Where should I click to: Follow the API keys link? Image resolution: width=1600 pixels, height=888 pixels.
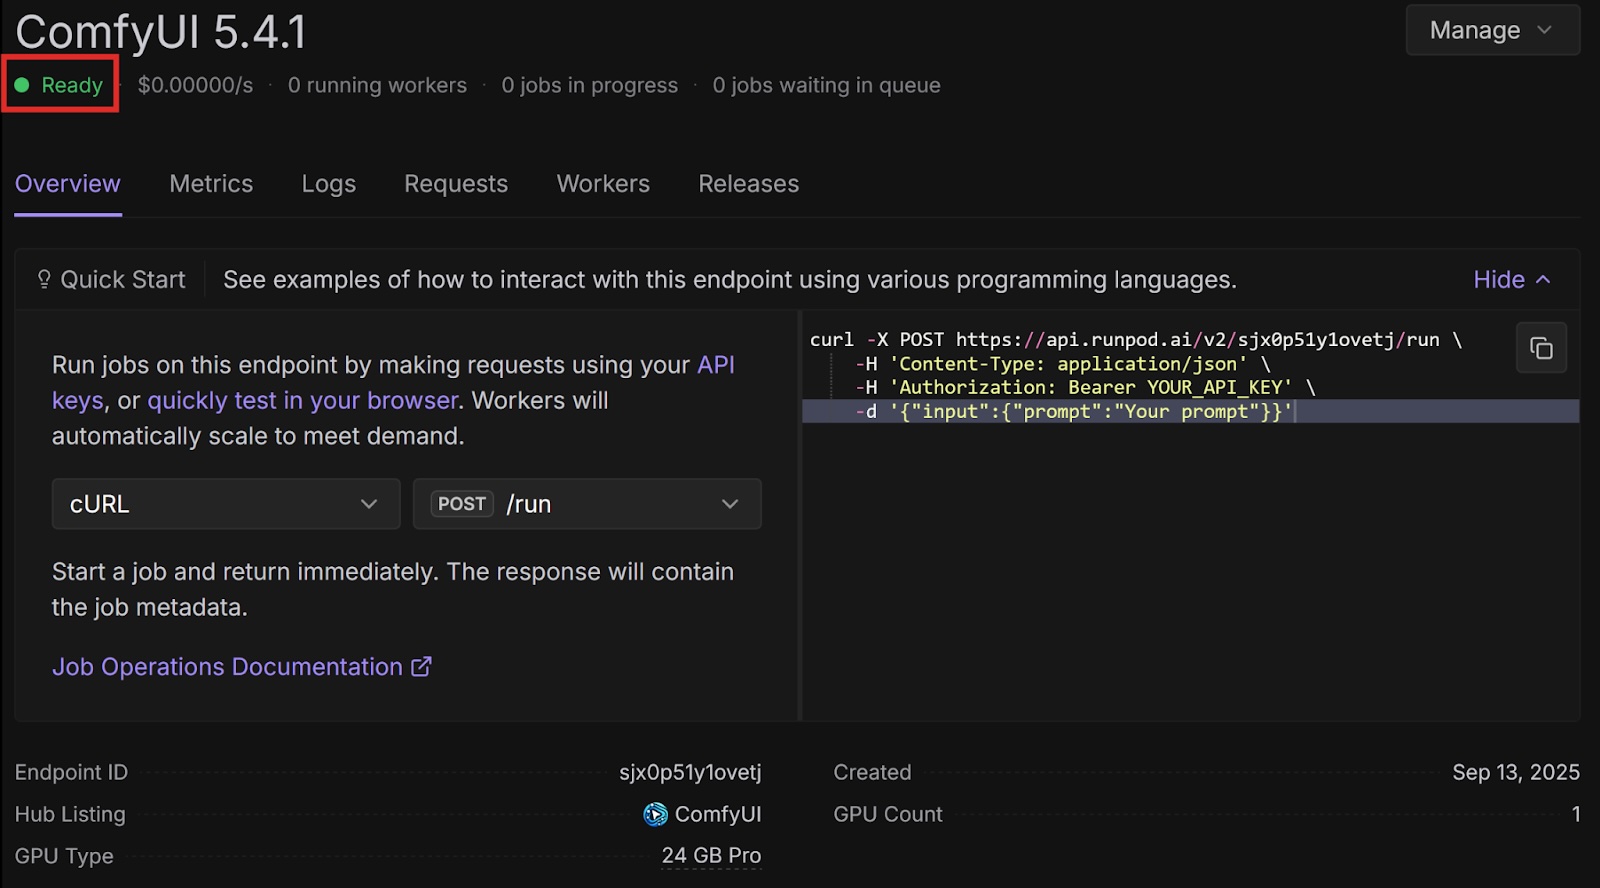pyautogui.click(x=716, y=365)
